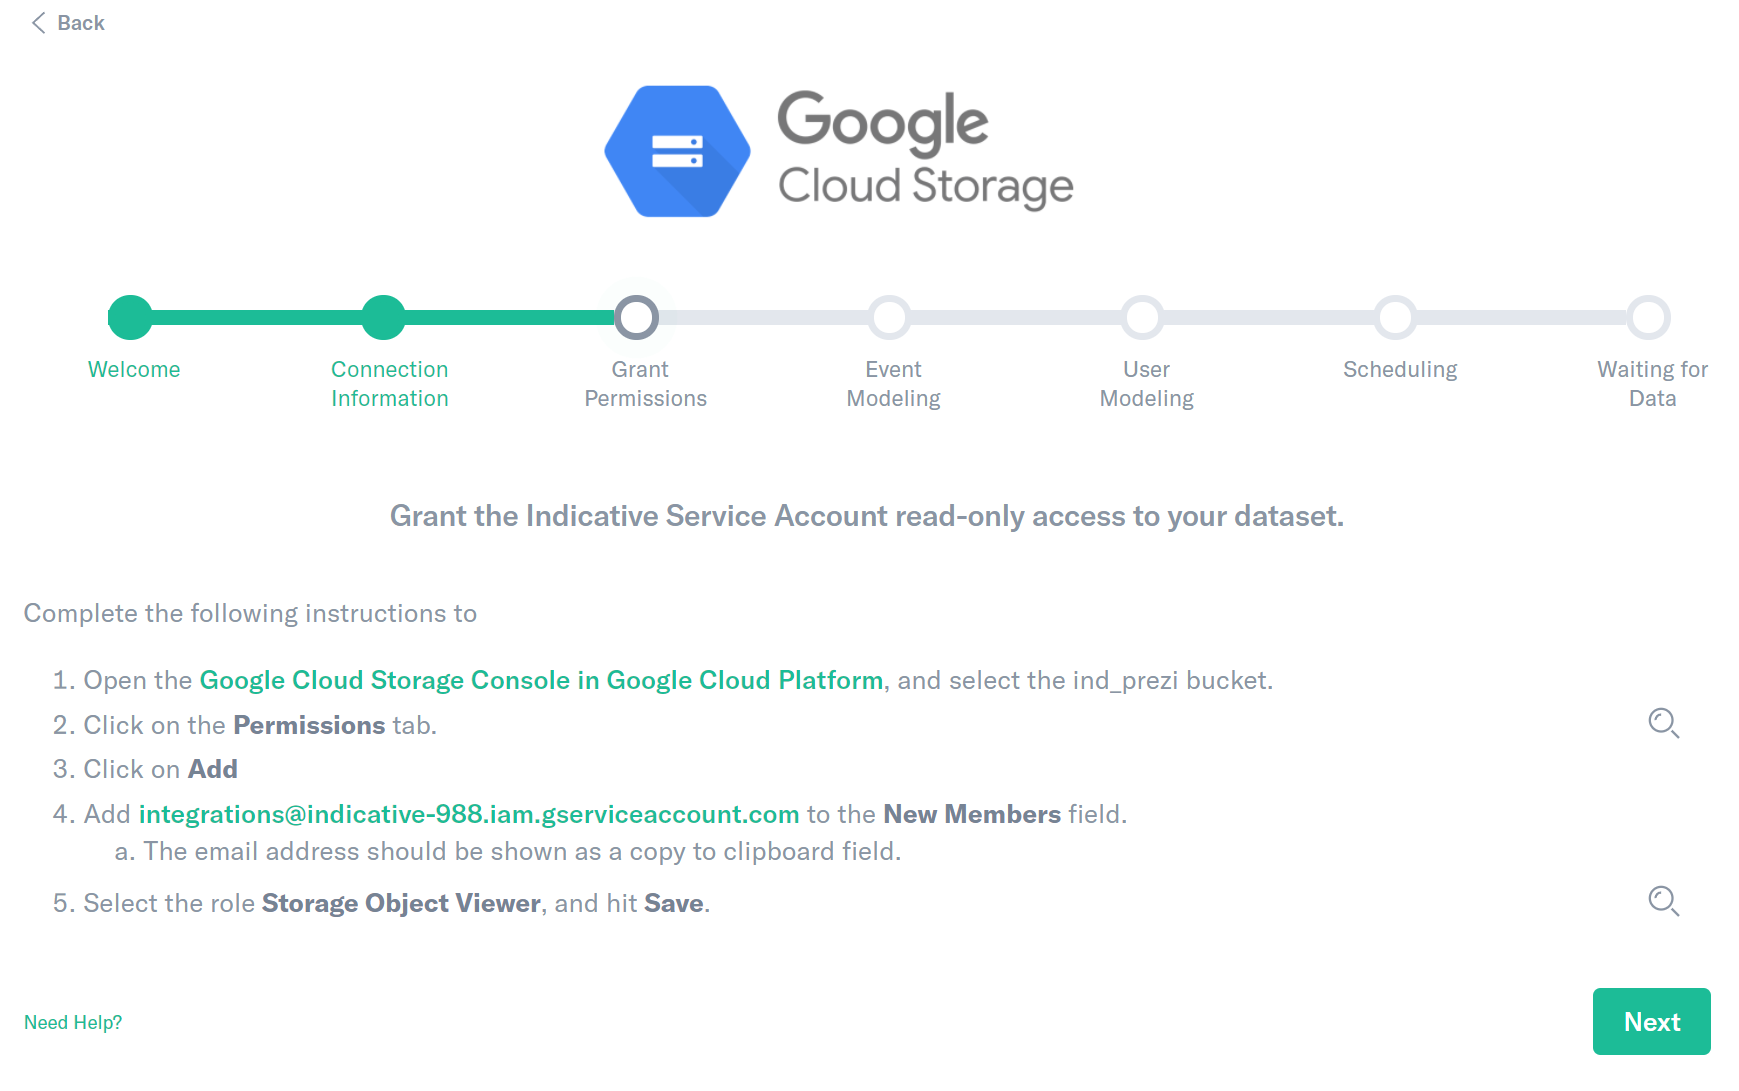Select the Grant Permissions step circle
1739x1091 pixels.
pos(637,317)
